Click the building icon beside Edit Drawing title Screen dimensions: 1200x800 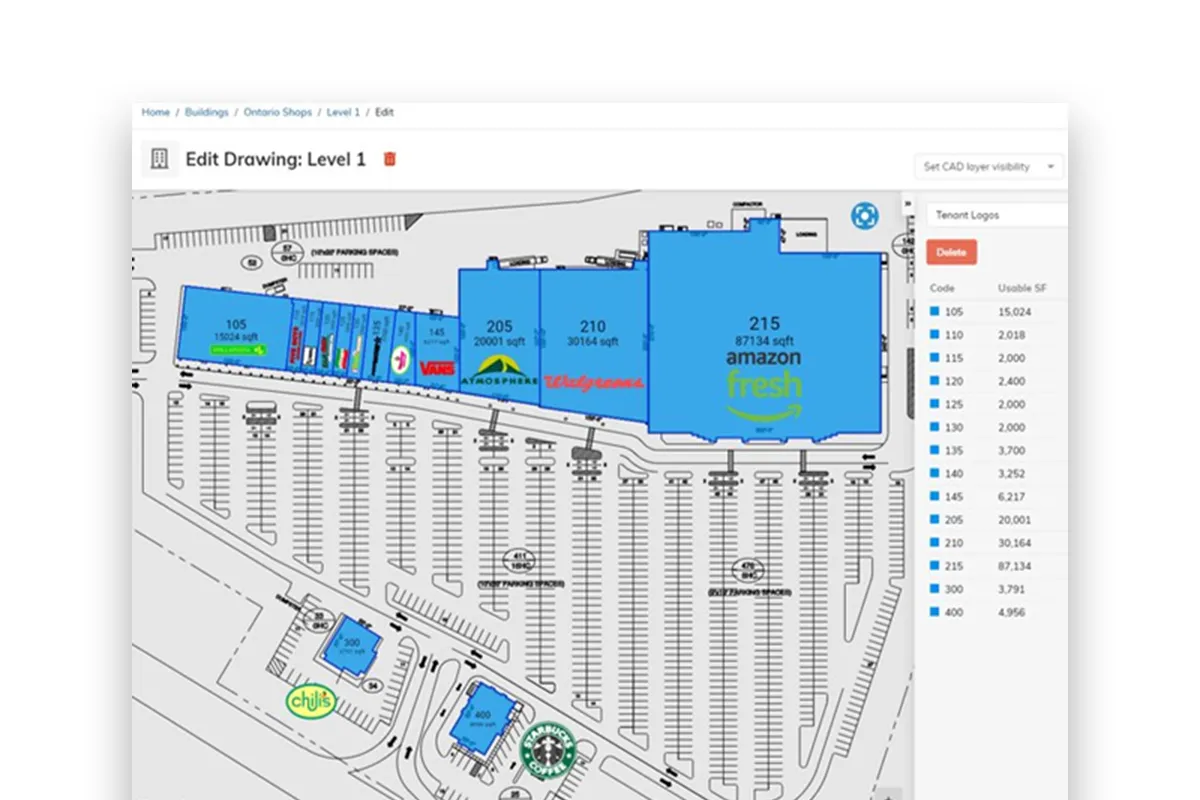158,159
